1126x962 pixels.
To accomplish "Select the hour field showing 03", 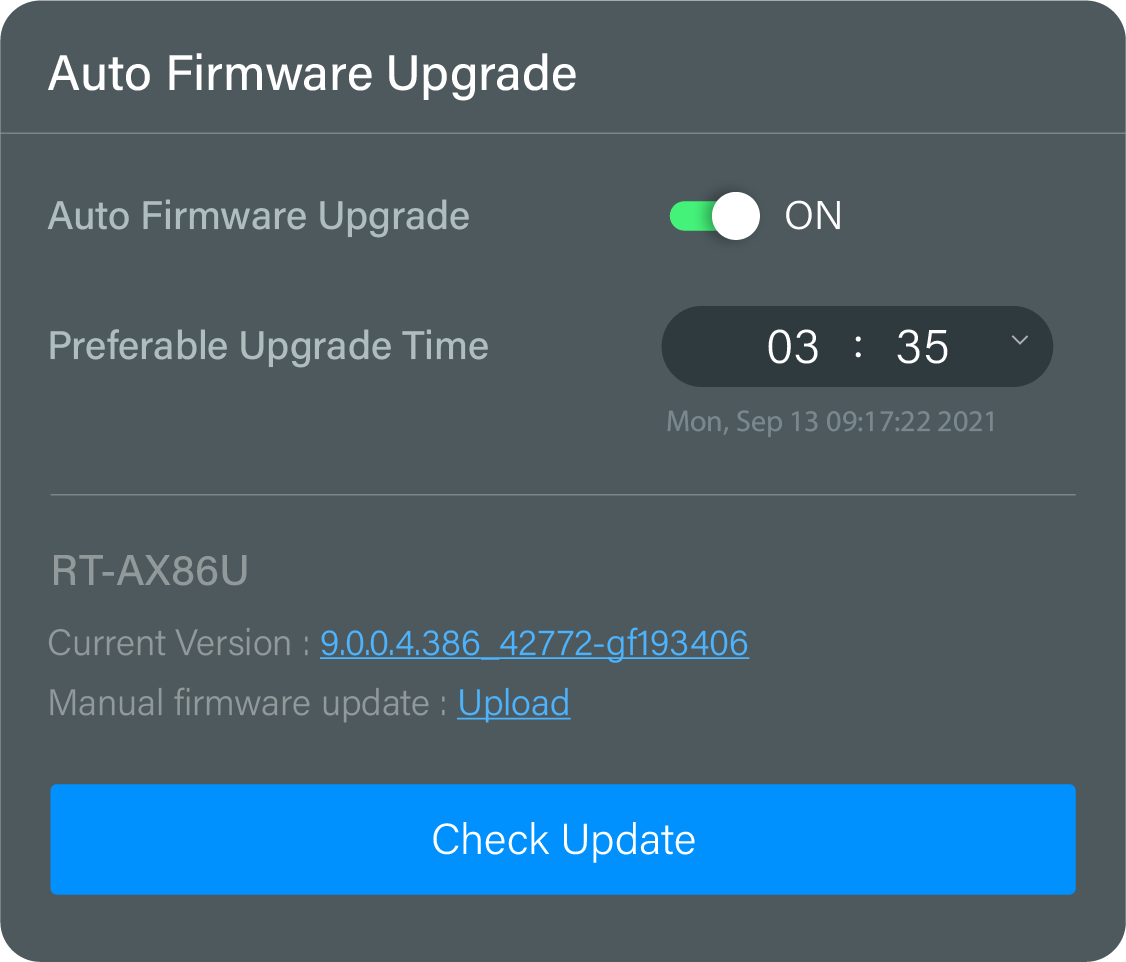I will point(796,347).
